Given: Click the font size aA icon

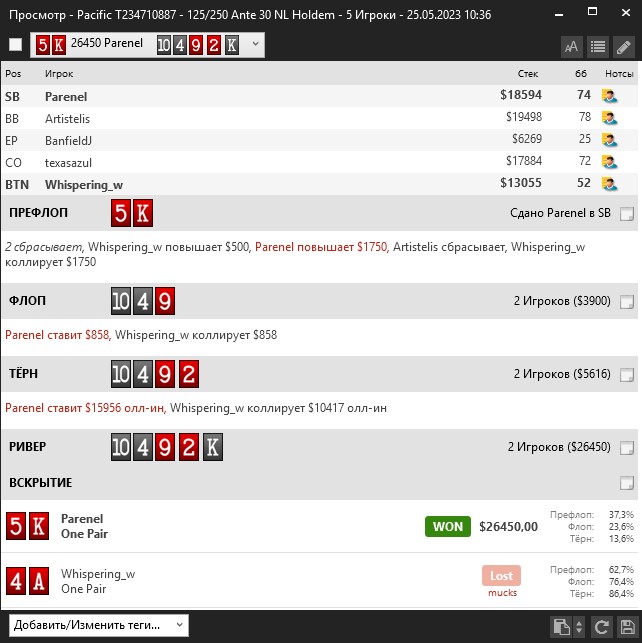Looking at the screenshot, I should coord(571,46).
